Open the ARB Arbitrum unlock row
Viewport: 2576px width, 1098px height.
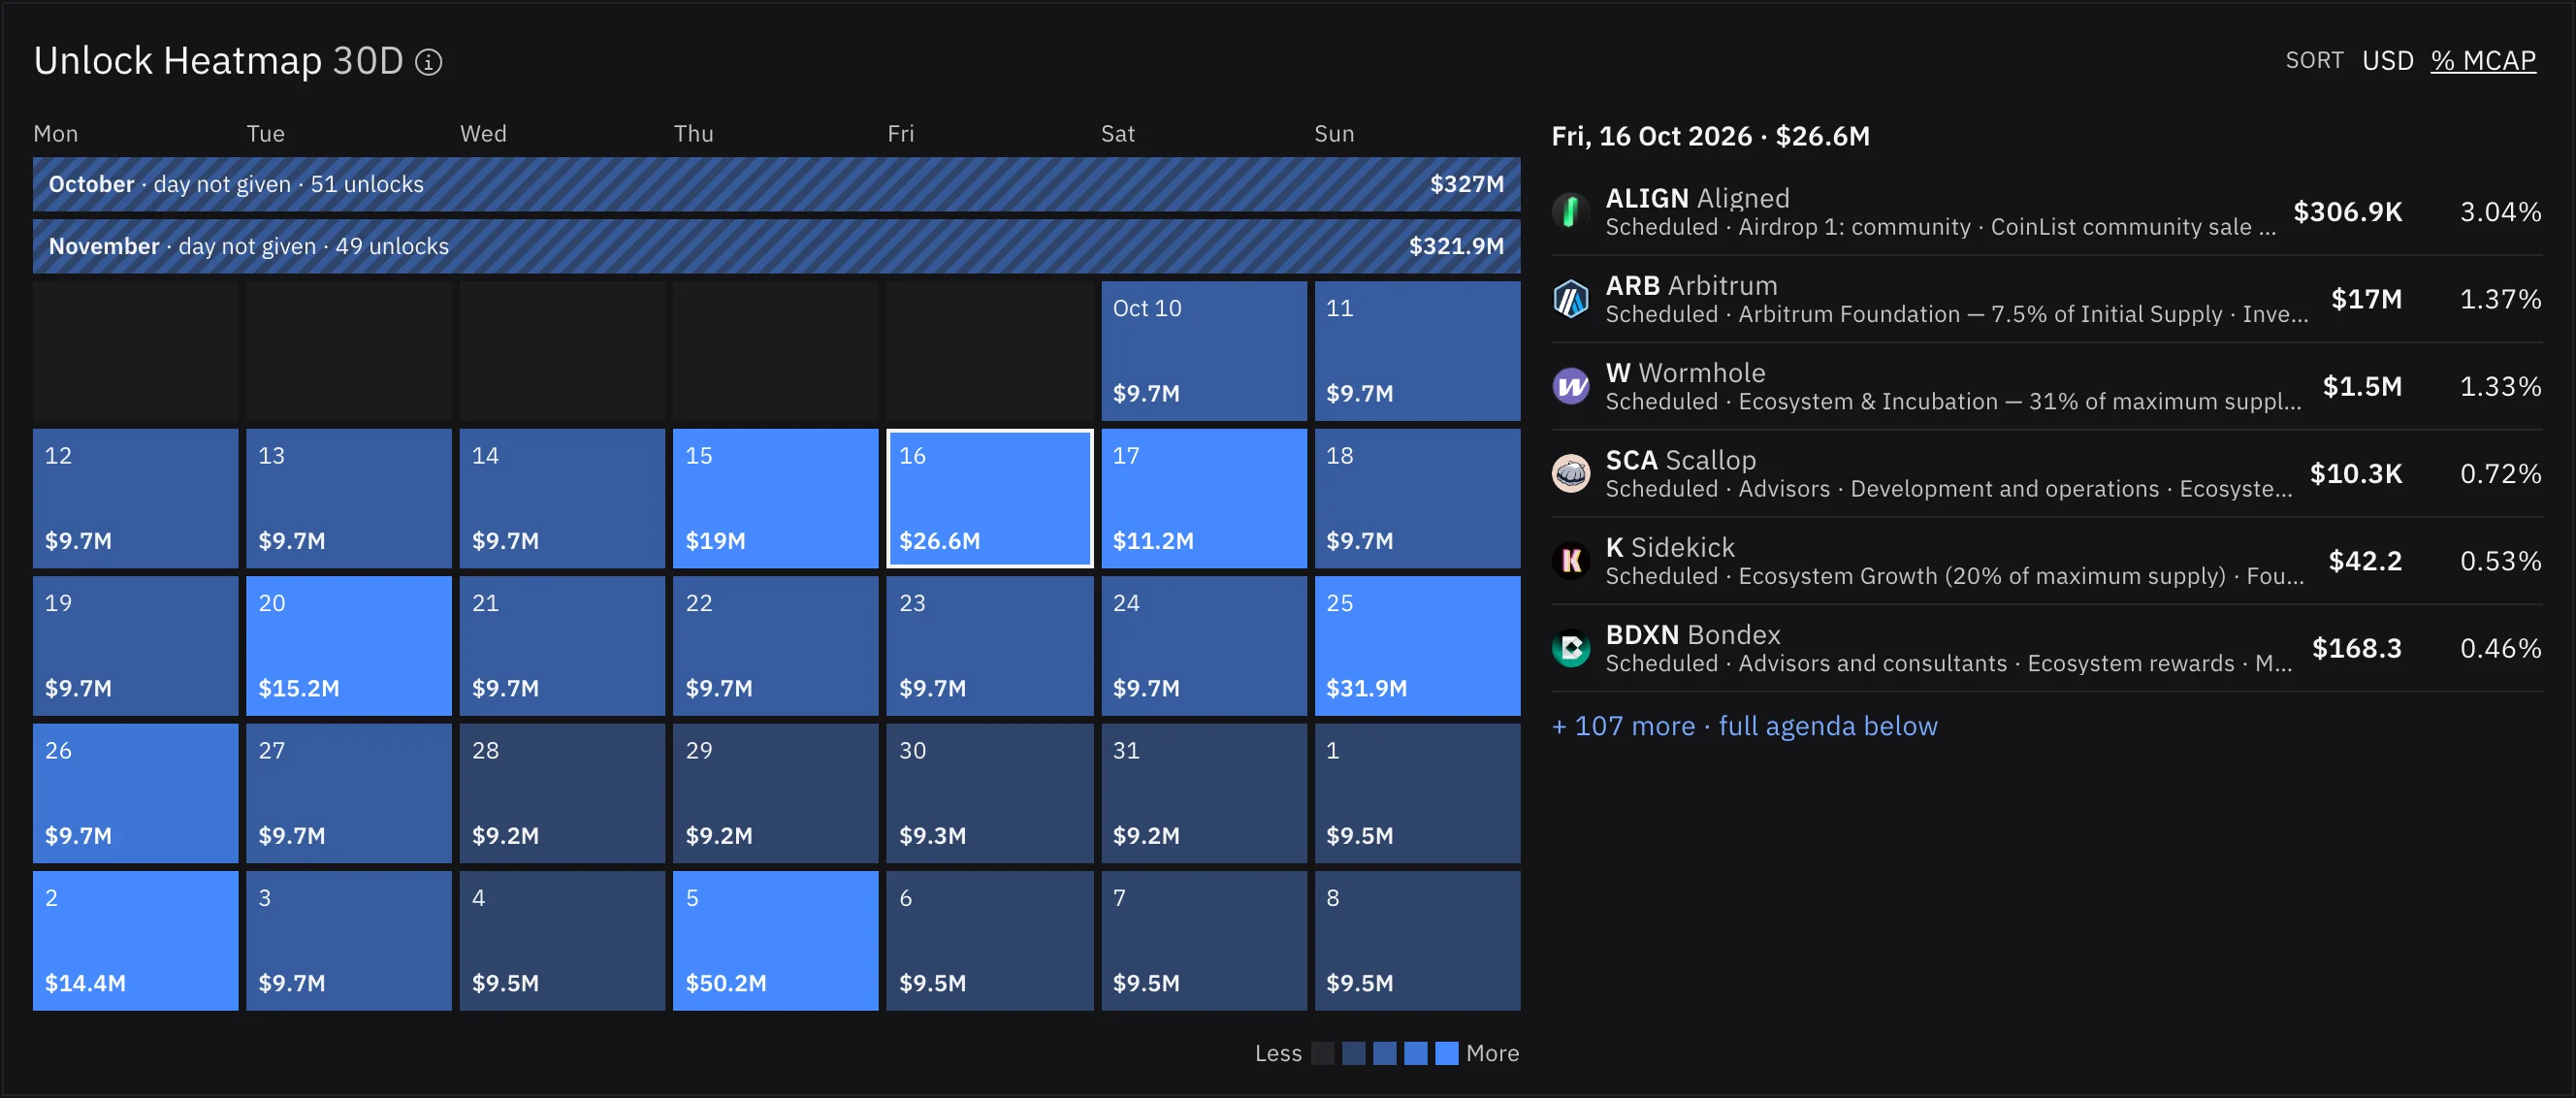(x=2046, y=298)
